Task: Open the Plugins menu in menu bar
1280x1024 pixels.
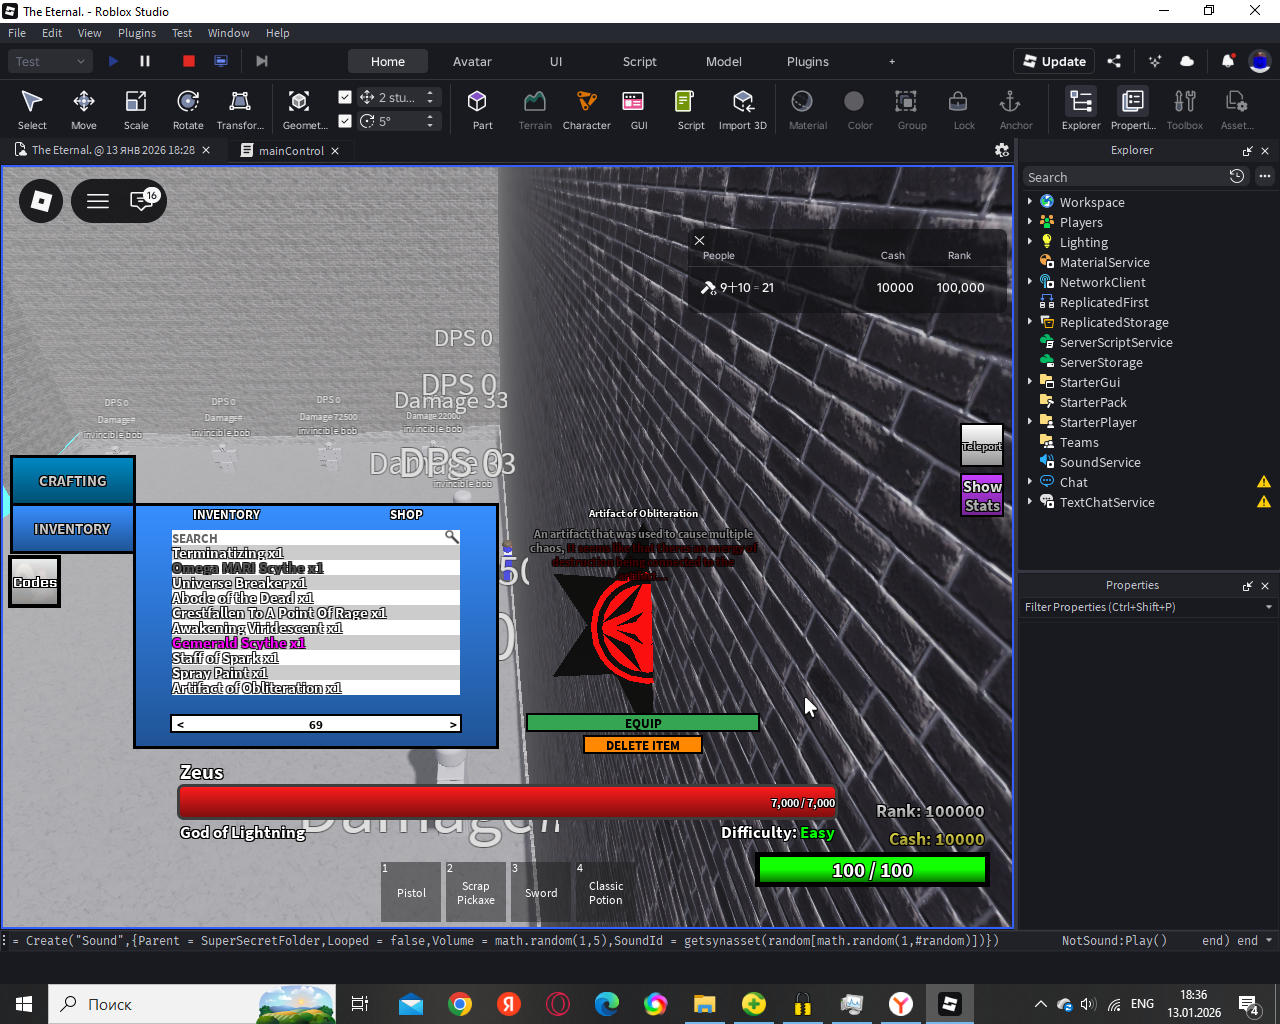Action: pyautogui.click(x=137, y=33)
